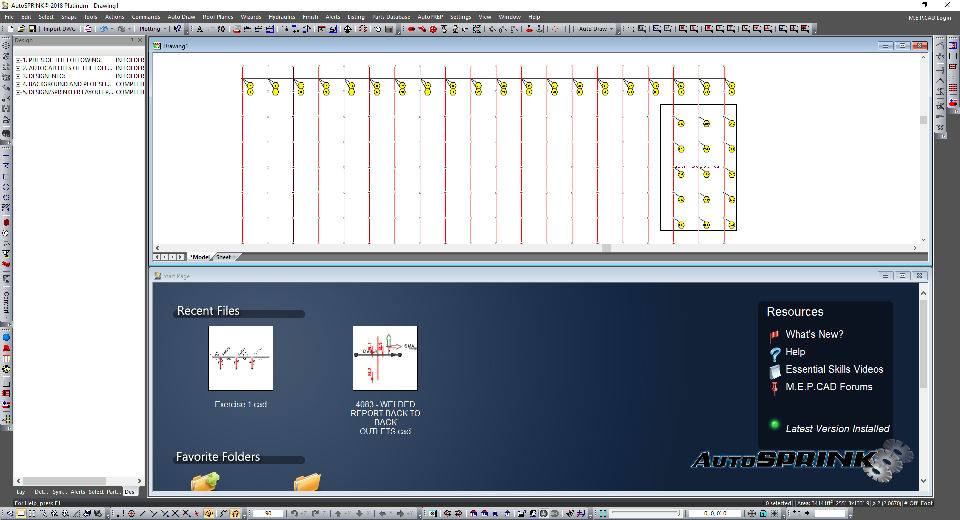The image size is (960, 520).
Task: Open the Window menu
Action: 509,17
